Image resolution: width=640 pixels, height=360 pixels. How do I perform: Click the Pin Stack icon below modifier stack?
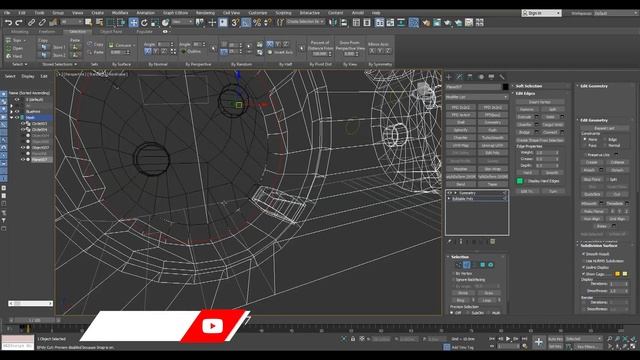[x=449, y=242]
